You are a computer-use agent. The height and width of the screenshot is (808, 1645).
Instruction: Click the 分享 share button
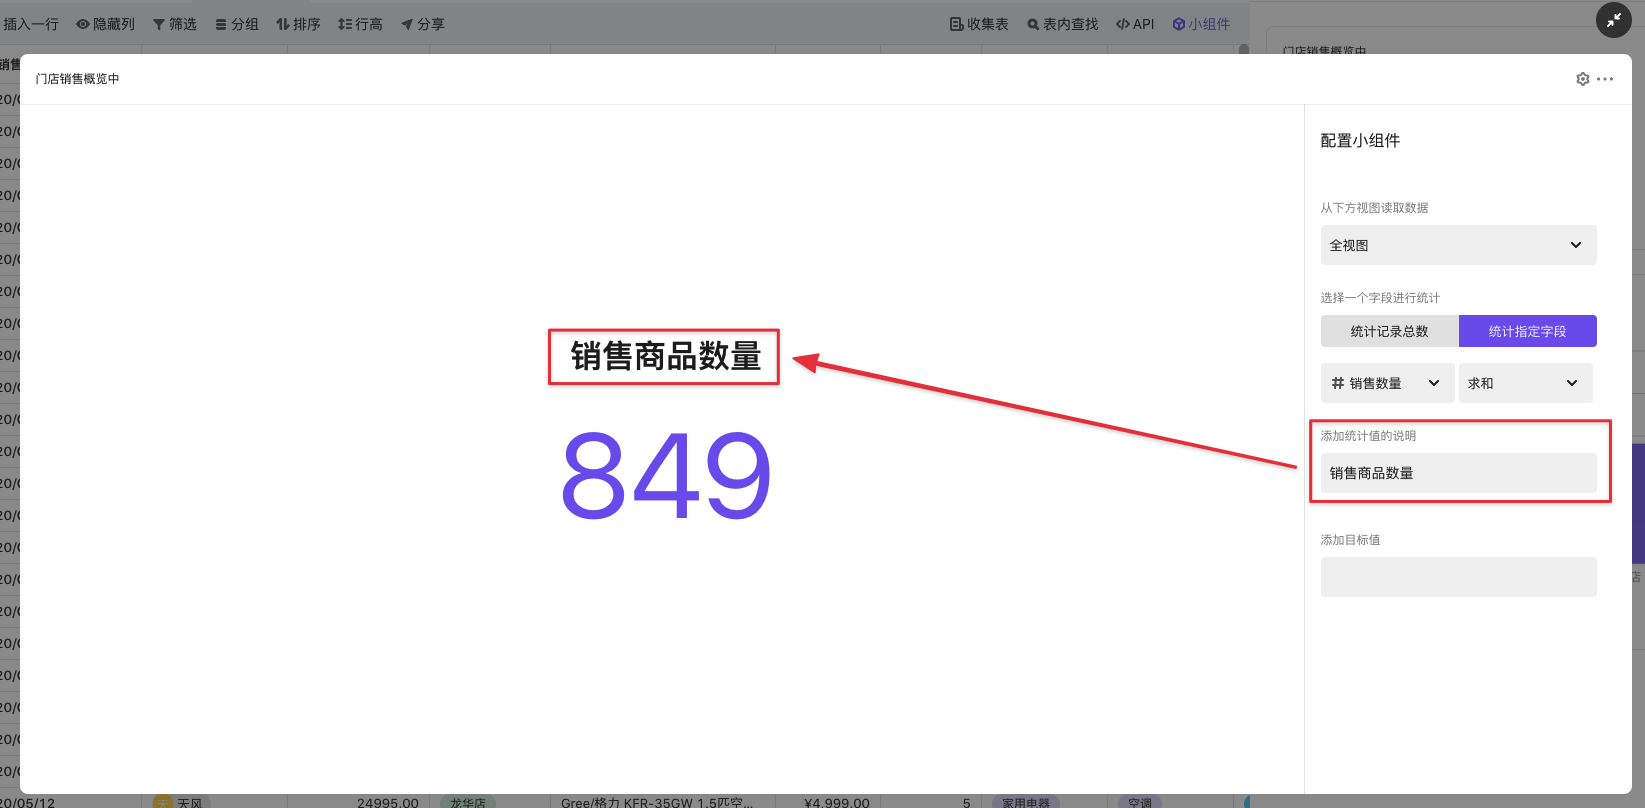click(423, 24)
